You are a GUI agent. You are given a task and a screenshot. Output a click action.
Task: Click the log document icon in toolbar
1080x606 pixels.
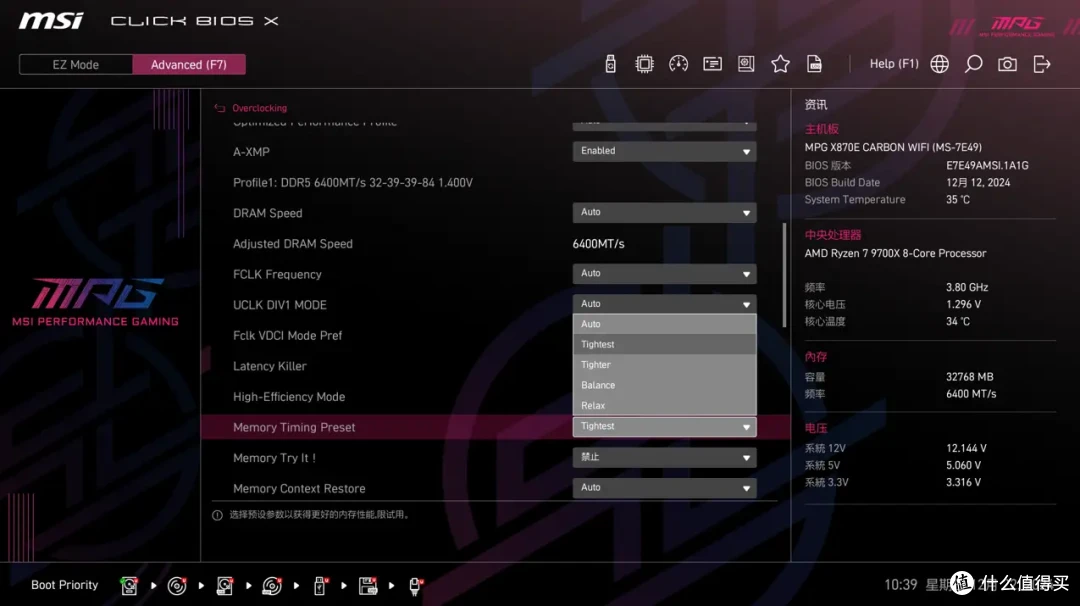point(814,64)
